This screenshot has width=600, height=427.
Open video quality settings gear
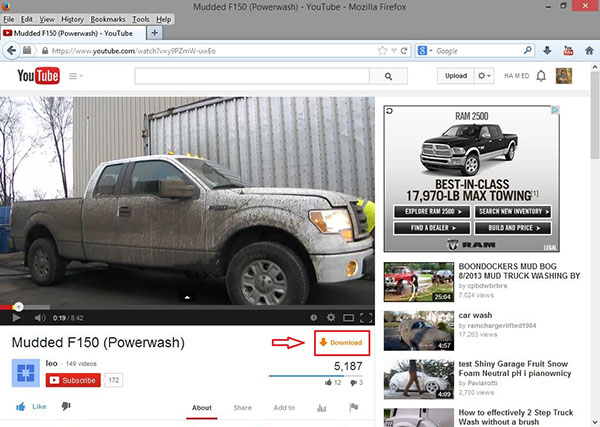tap(331, 317)
